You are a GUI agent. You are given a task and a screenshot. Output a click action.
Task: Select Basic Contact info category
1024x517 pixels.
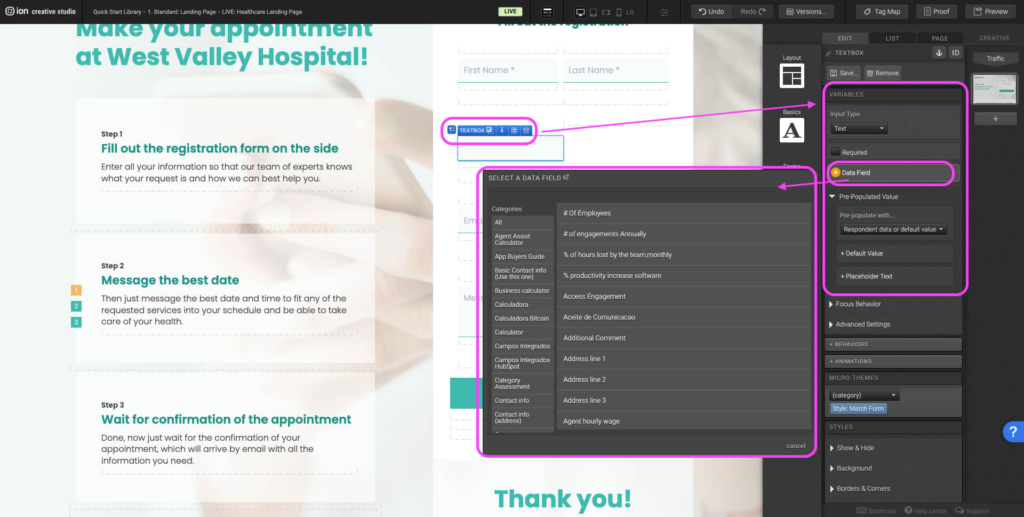pyautogui.click(x=522, y=274)
